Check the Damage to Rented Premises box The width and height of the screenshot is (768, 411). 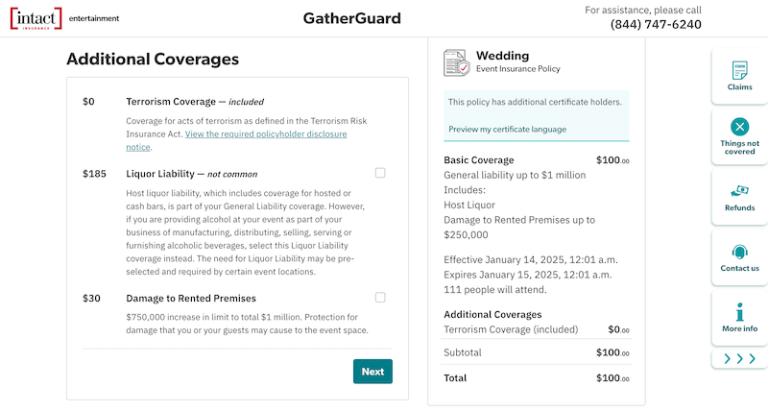(380, 297)
